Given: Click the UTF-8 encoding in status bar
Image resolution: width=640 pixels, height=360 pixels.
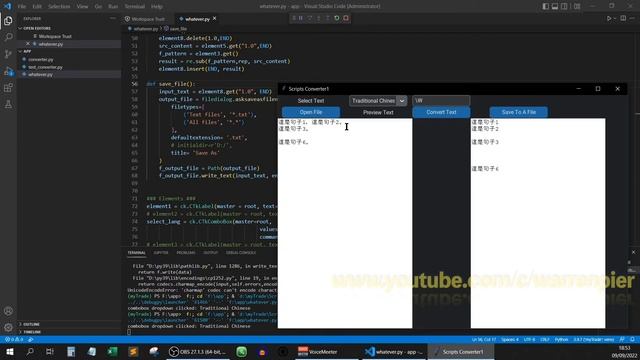Looking at the screenshot, I should pos(529,339).
